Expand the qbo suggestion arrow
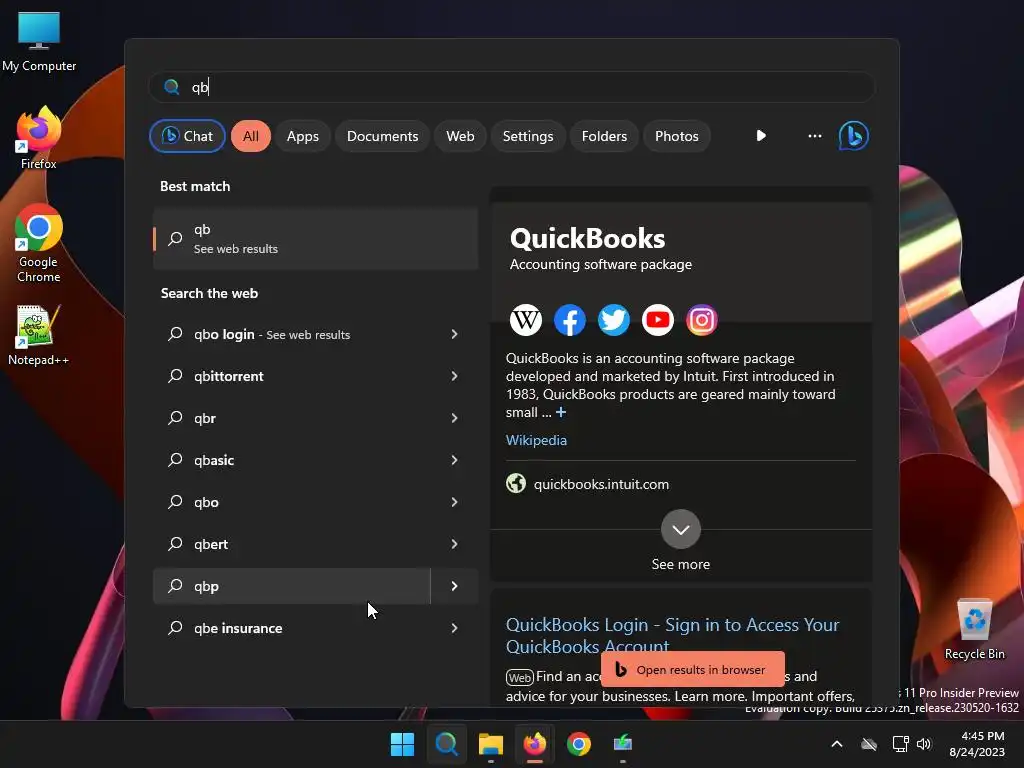 [455, 502]
